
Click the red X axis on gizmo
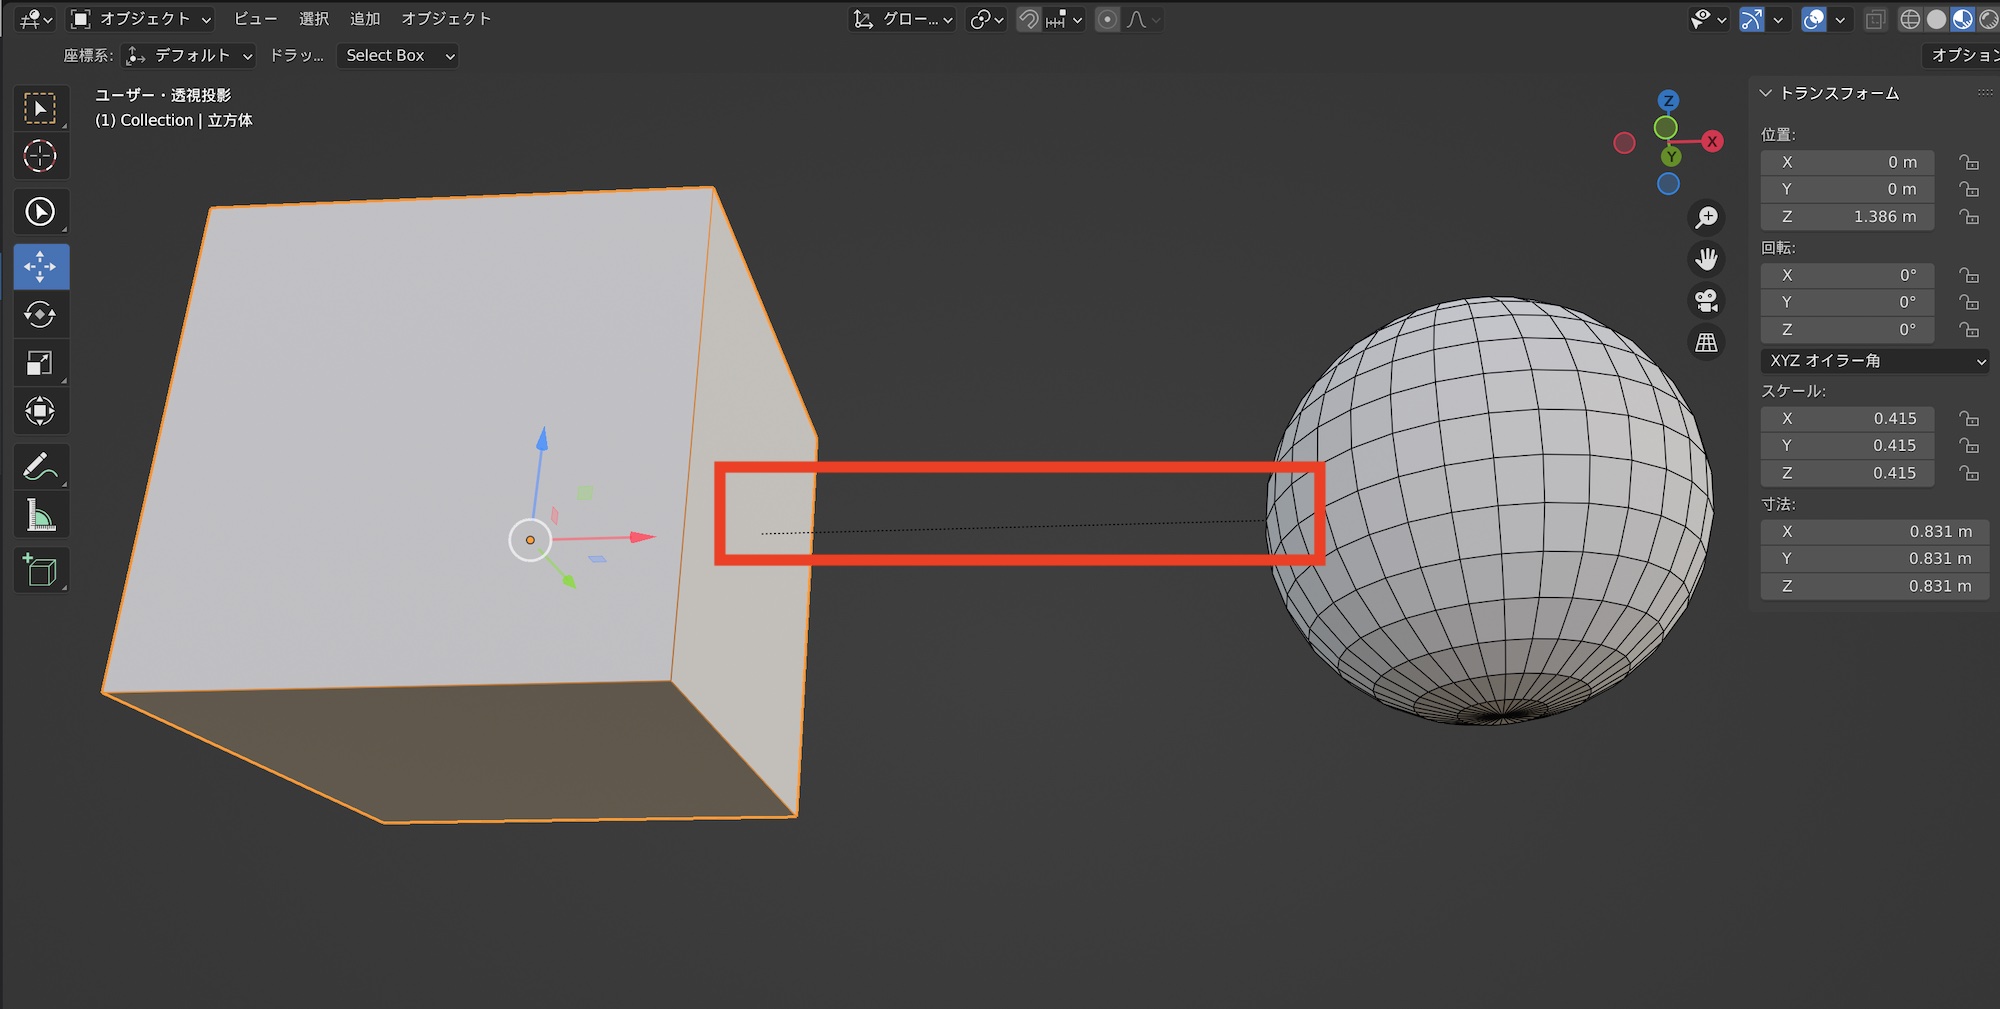pyautogui.click(x=1712, y=141)
